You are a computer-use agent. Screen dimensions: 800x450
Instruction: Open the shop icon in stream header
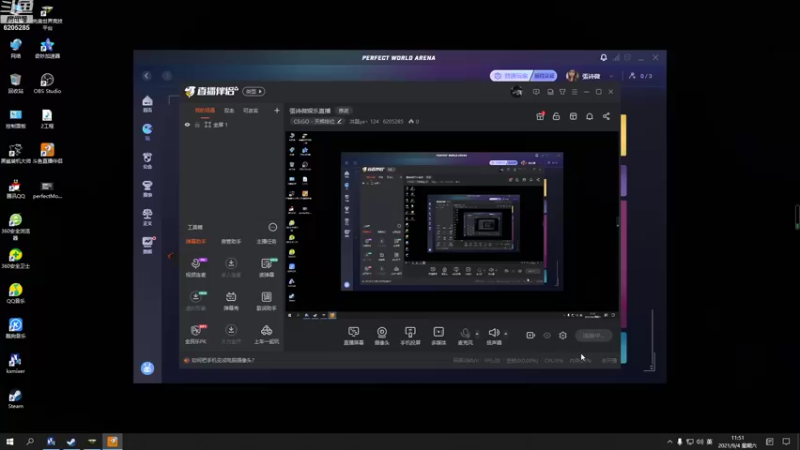573,116
